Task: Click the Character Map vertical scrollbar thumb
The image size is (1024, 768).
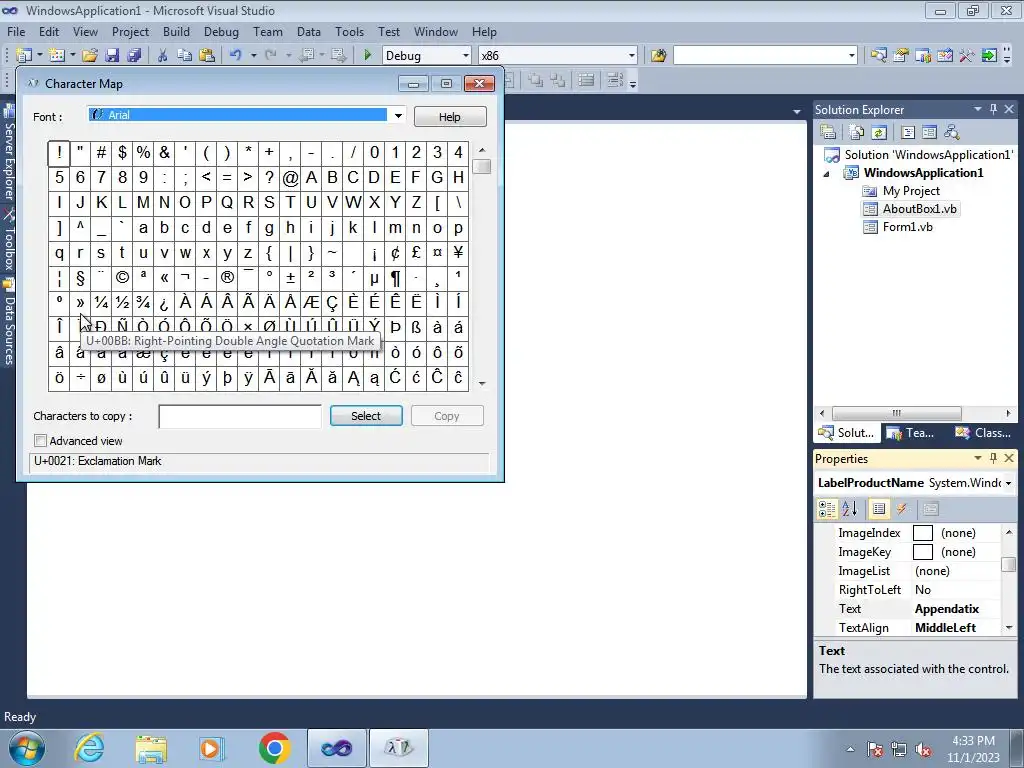Action: tap(482, 167)
